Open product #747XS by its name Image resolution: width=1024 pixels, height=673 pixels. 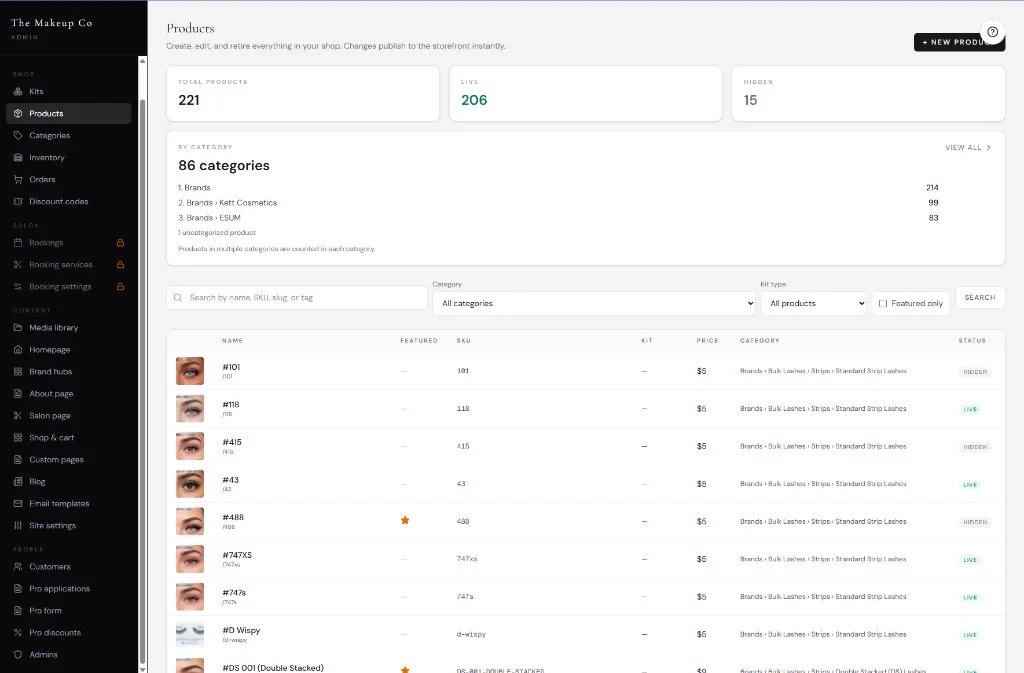point(237,556)
